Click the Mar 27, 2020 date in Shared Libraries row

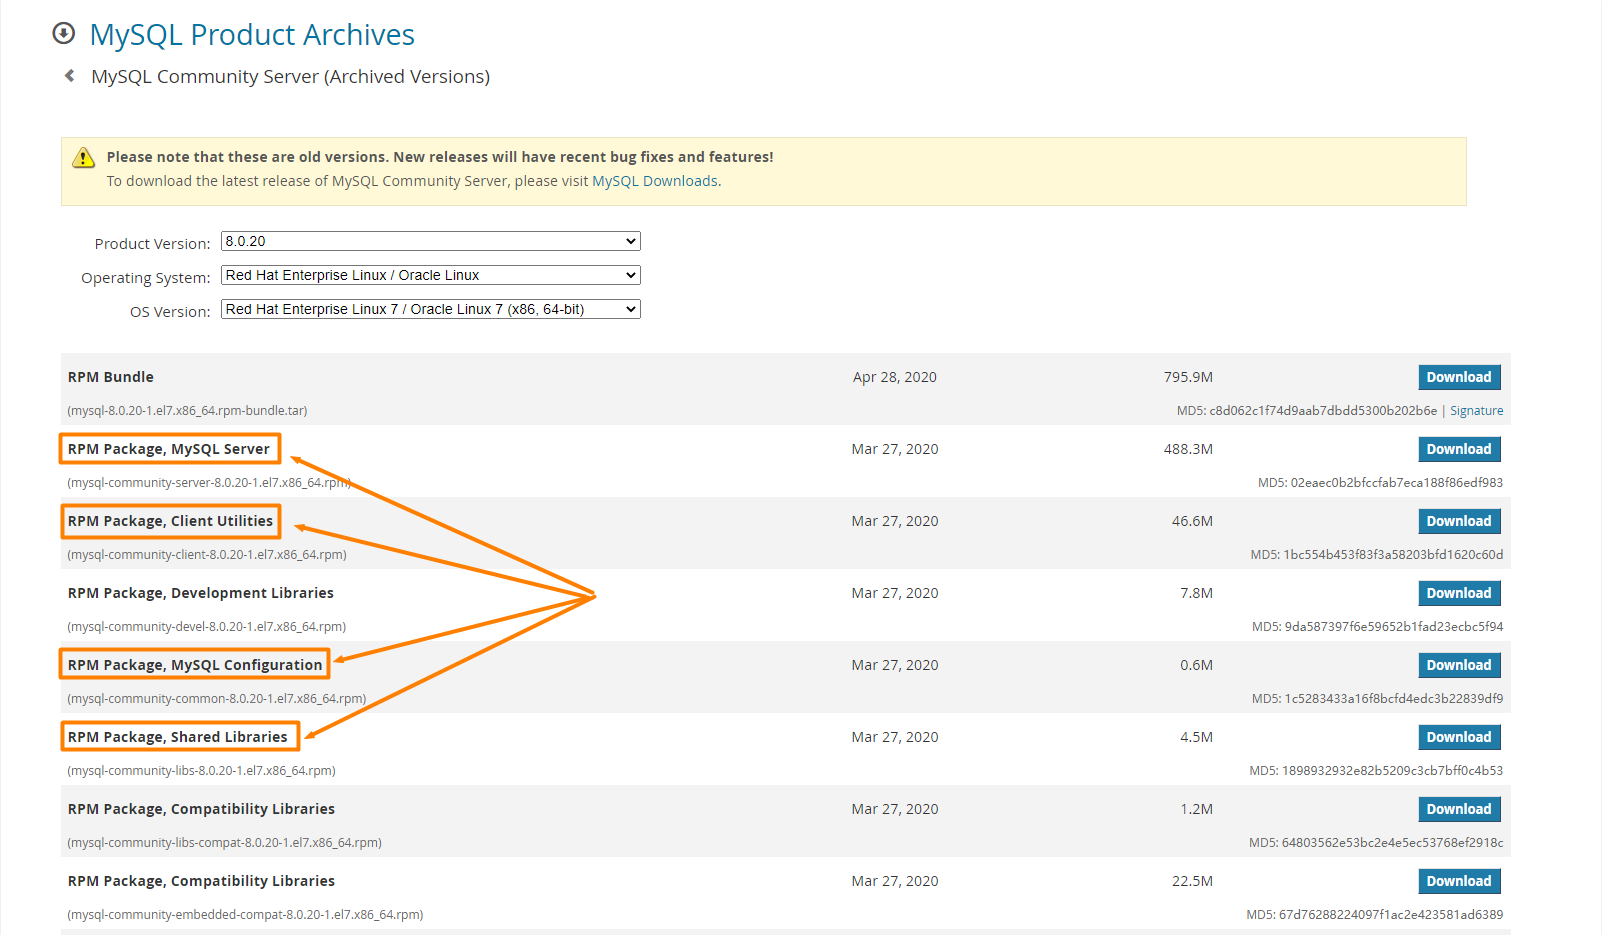click(x=895, y=737)
